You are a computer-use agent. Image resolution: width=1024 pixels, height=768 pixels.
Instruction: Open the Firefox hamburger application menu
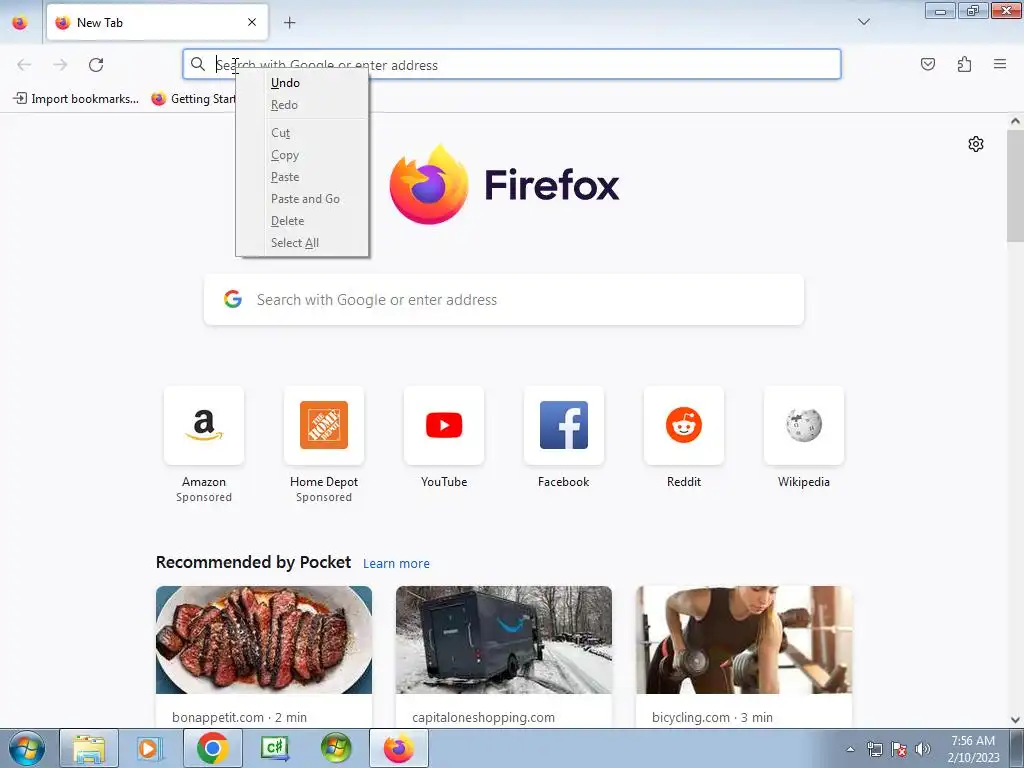pos(1000,64)
